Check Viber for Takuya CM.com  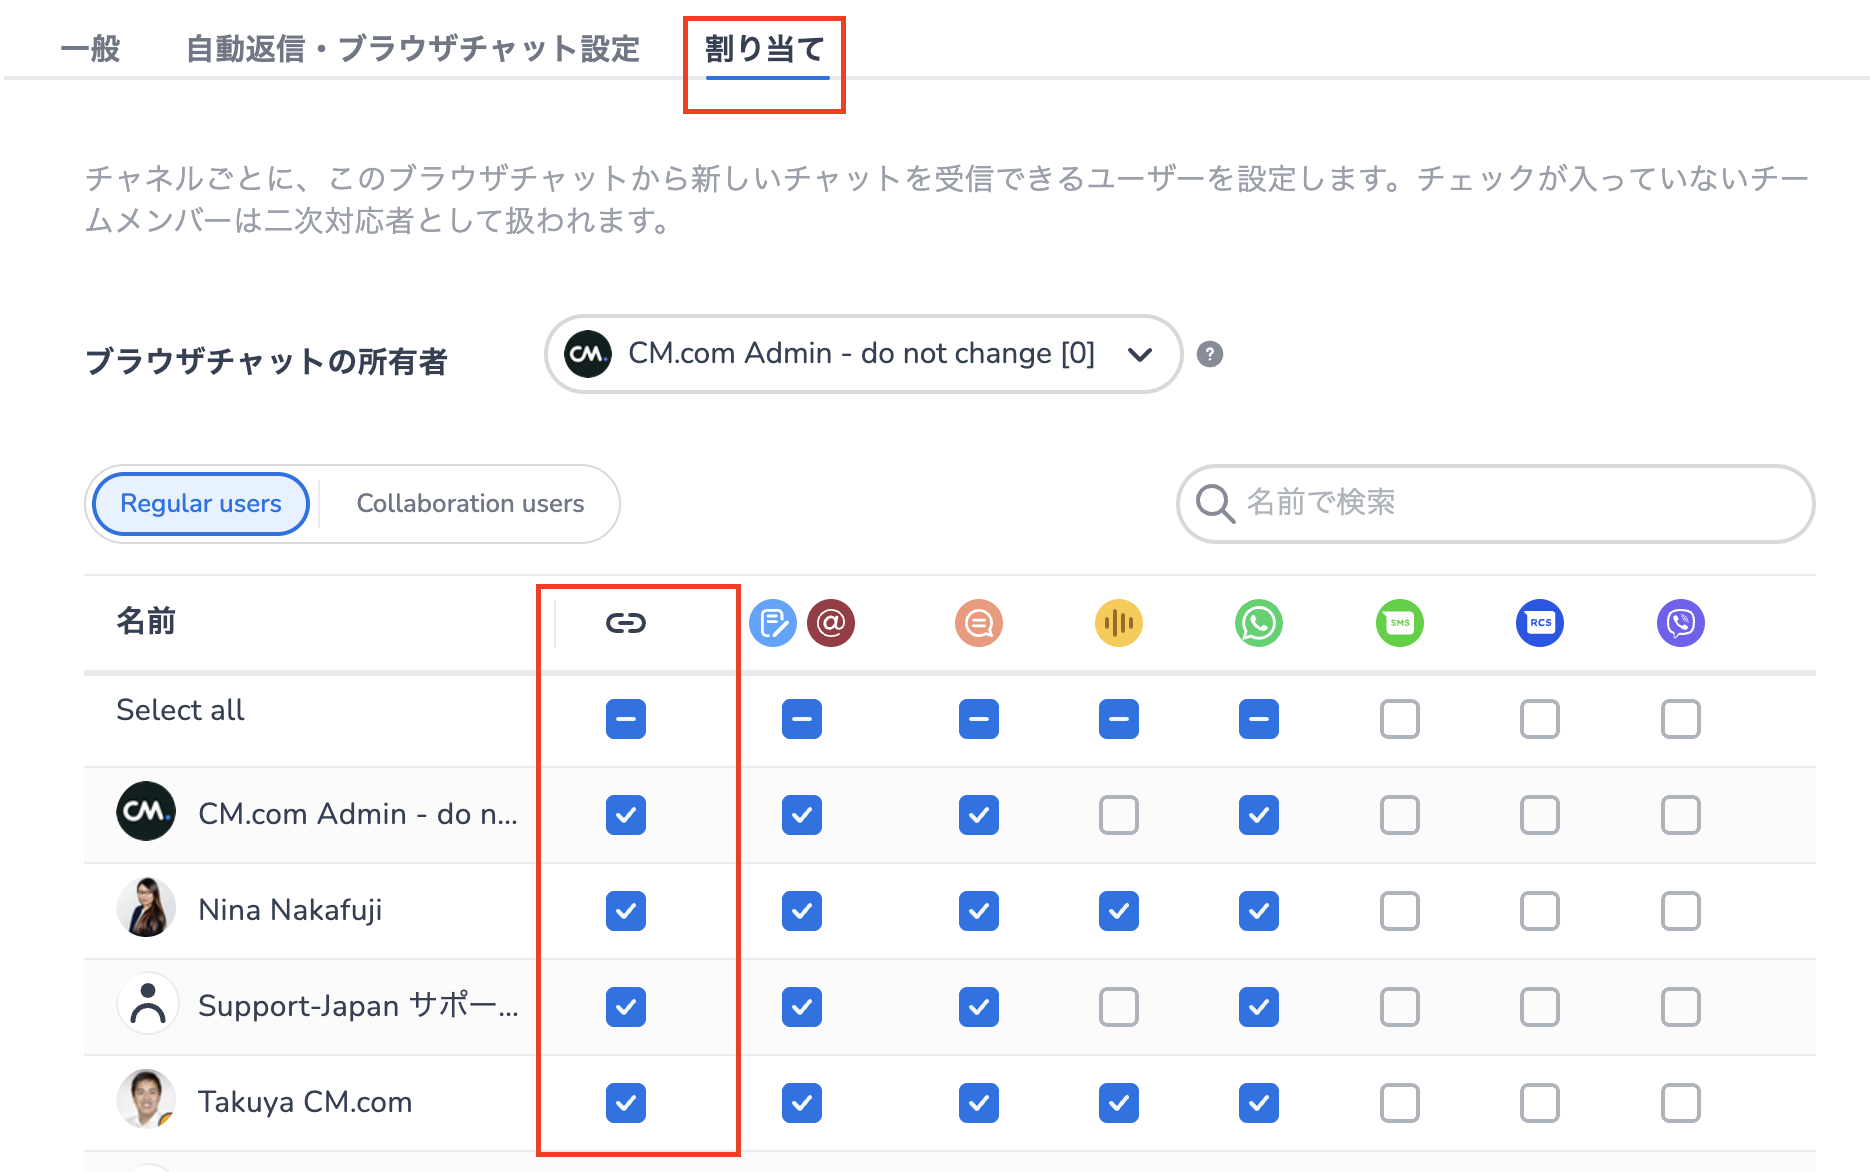1681,1103
